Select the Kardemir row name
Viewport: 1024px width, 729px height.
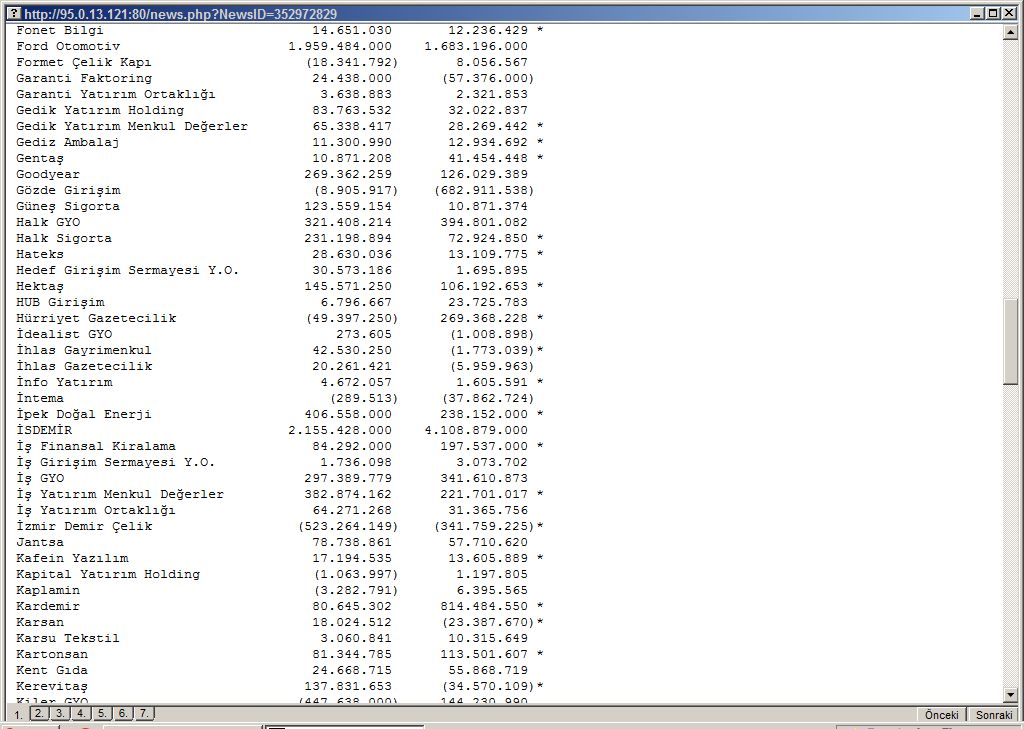48,606
